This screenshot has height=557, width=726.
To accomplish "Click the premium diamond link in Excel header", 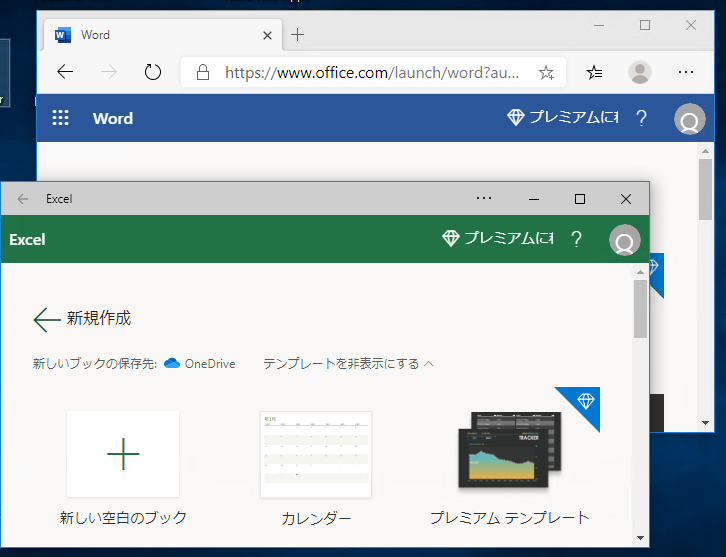I will click(x=497, y=238).
